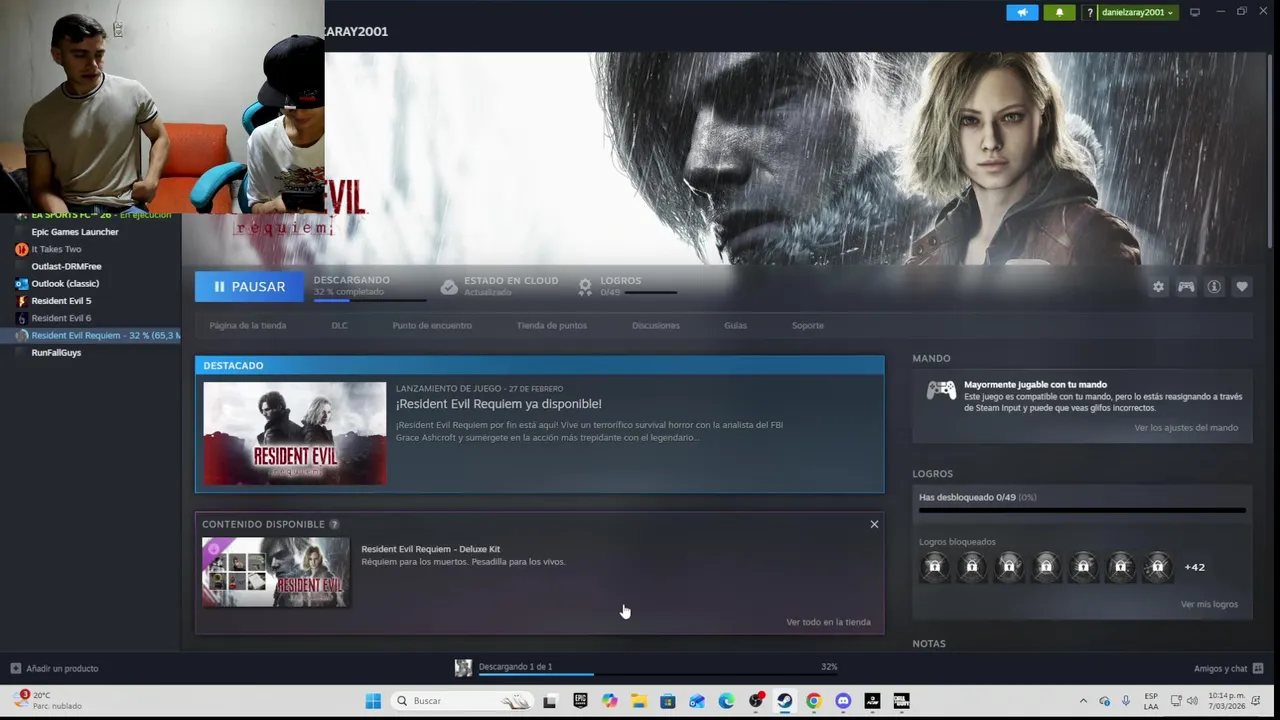
Task: Select Outlast-DRMFree in library
Action: point(66,266)
